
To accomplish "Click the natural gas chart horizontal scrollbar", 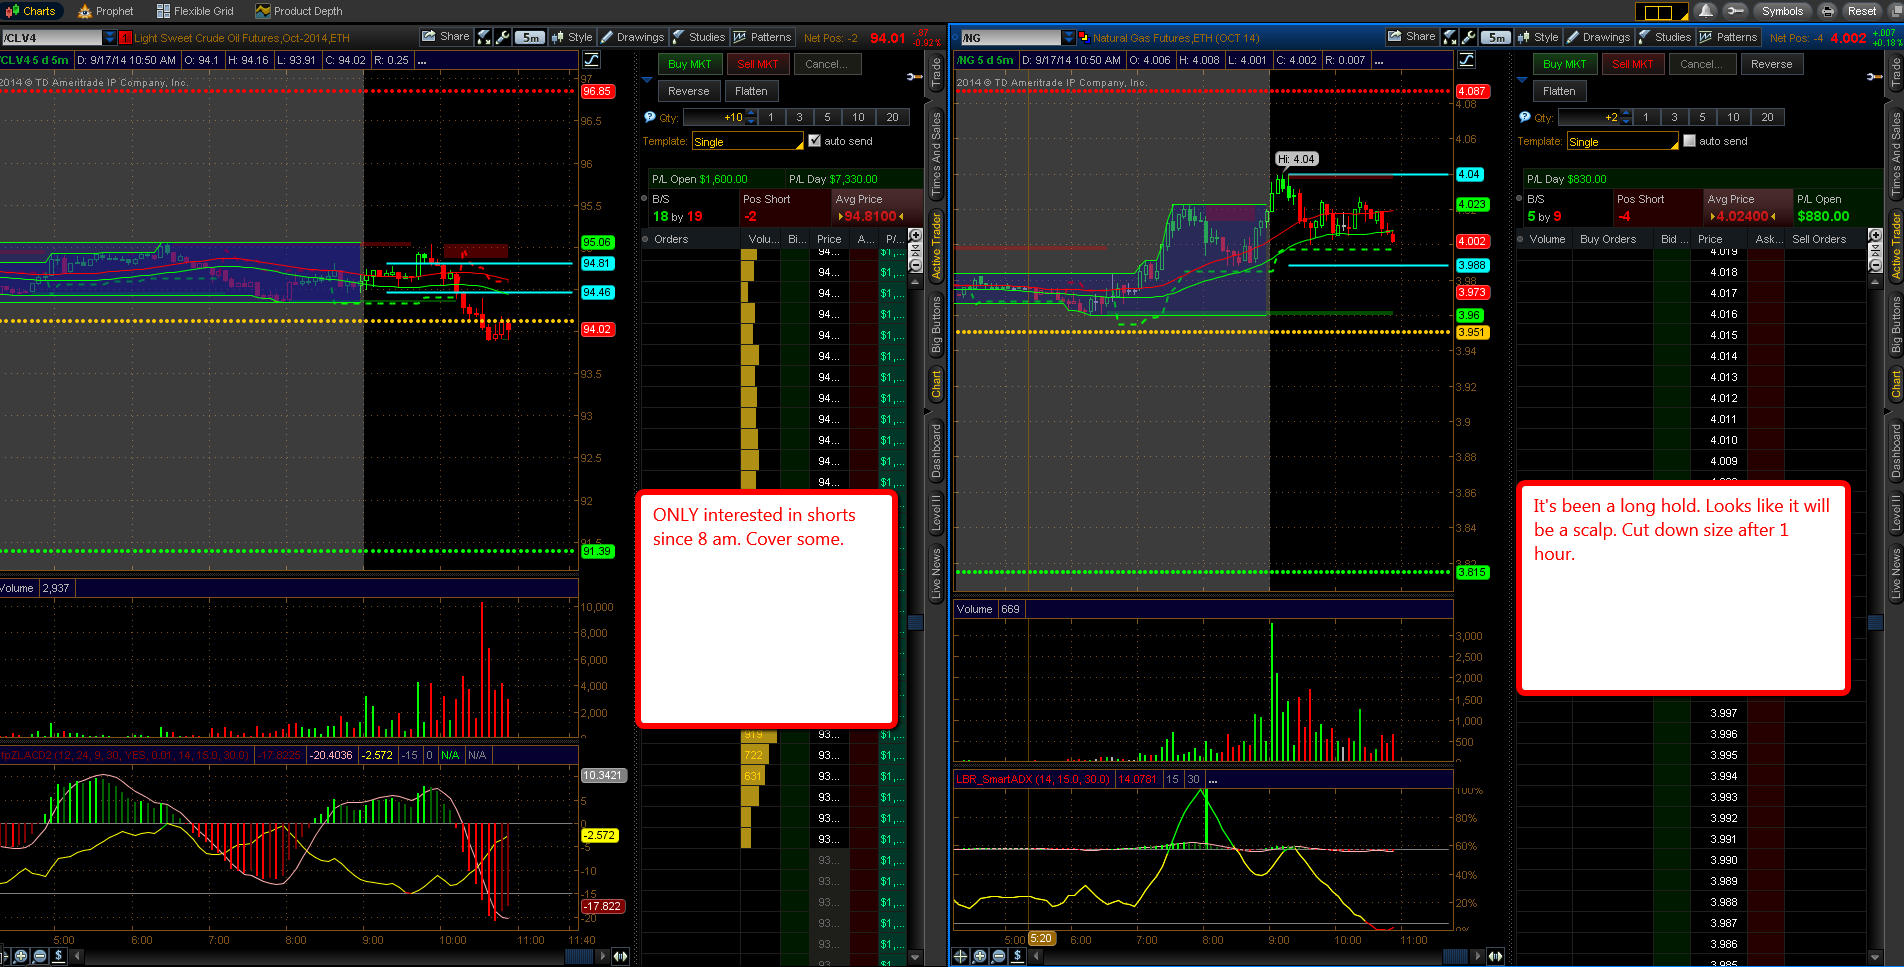I will tap(1258, 956).
